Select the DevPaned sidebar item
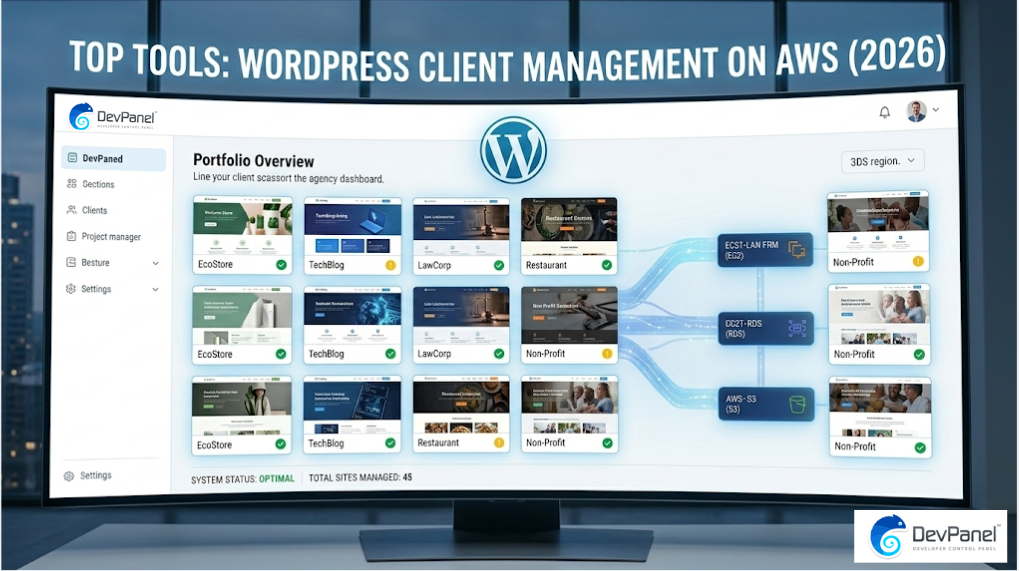 tap(114, 159)
